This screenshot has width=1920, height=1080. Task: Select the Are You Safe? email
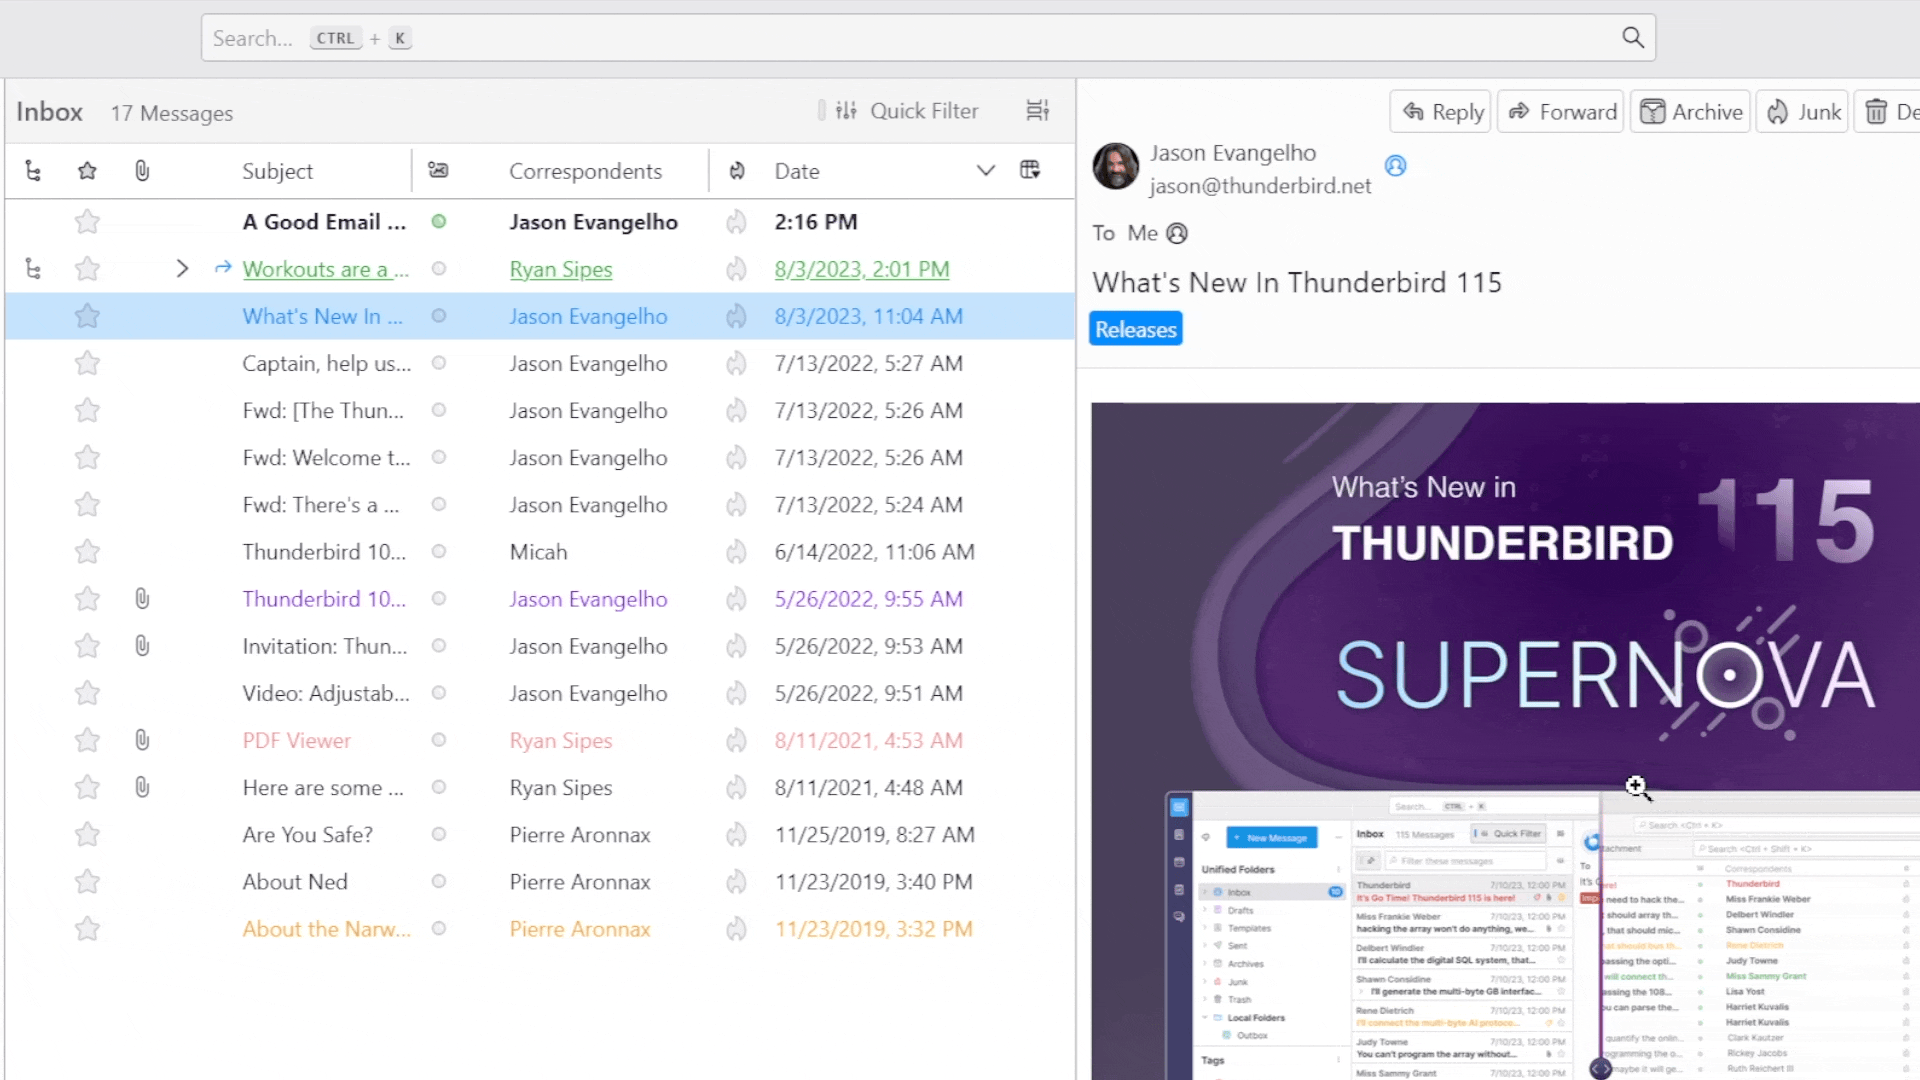307,835
